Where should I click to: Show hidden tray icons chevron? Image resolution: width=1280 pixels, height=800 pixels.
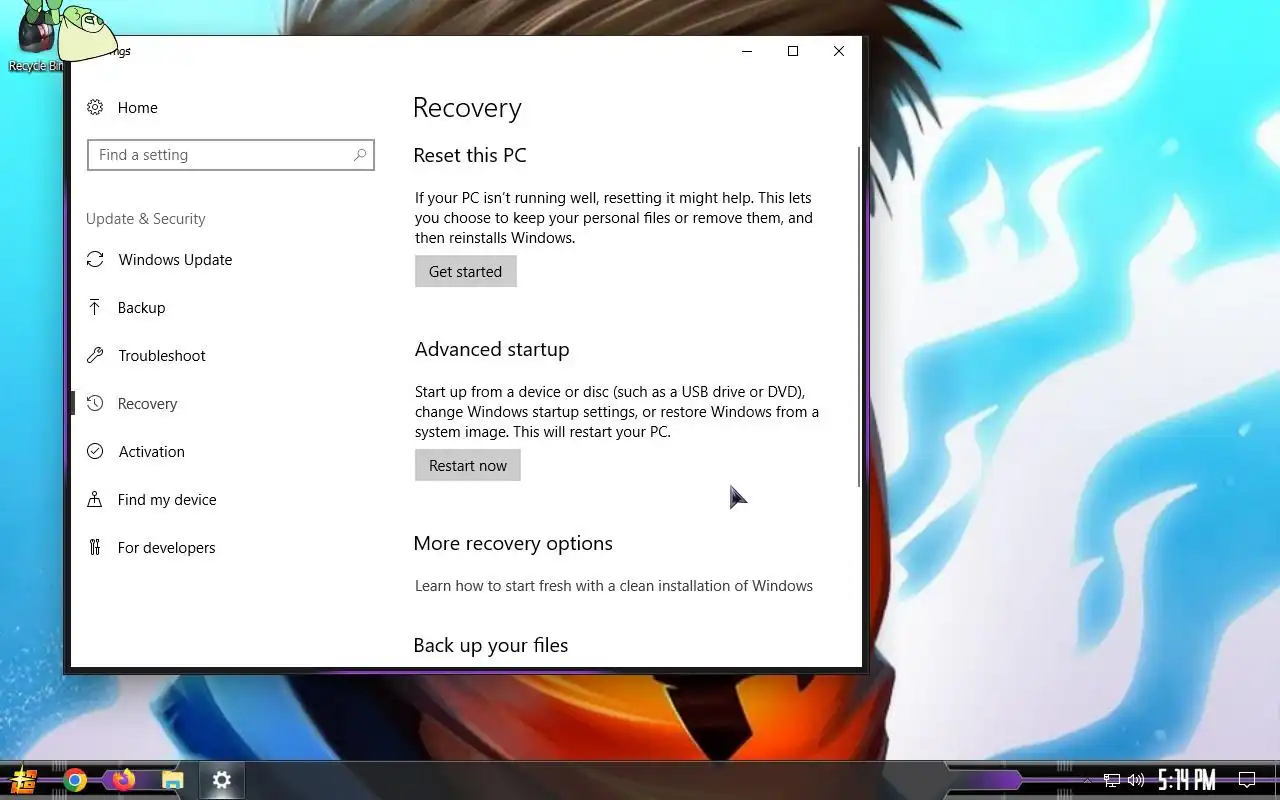click(x=1087, y=780)
